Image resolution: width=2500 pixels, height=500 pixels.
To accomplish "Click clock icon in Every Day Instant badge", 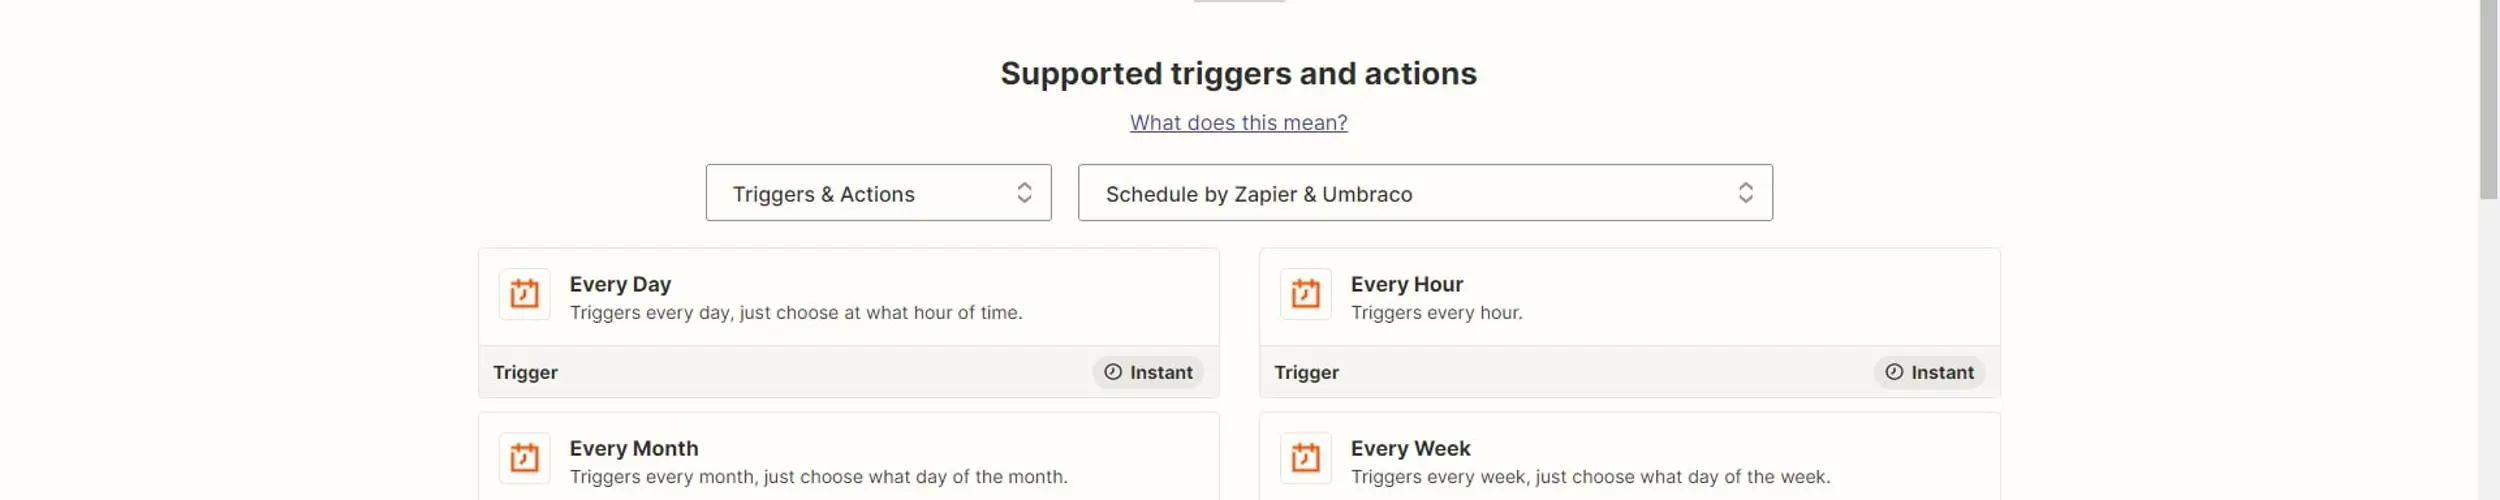I will pyautogui.click(x=1112, y=372).
